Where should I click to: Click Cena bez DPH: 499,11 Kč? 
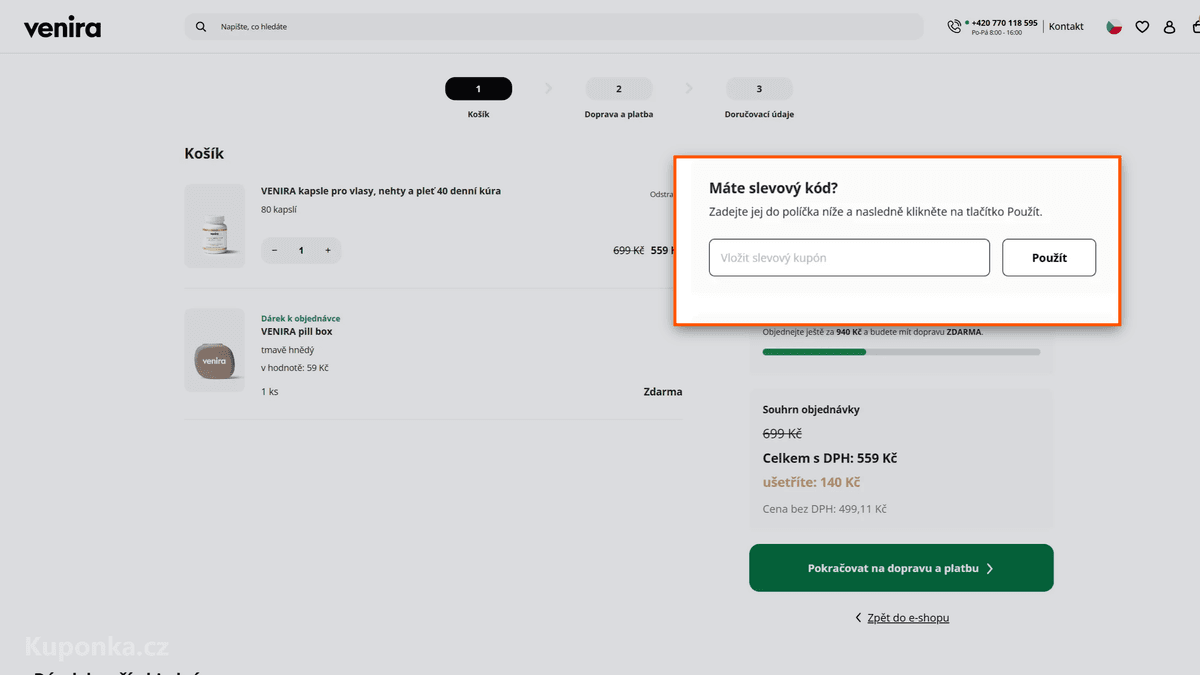(x=825, y=509)
